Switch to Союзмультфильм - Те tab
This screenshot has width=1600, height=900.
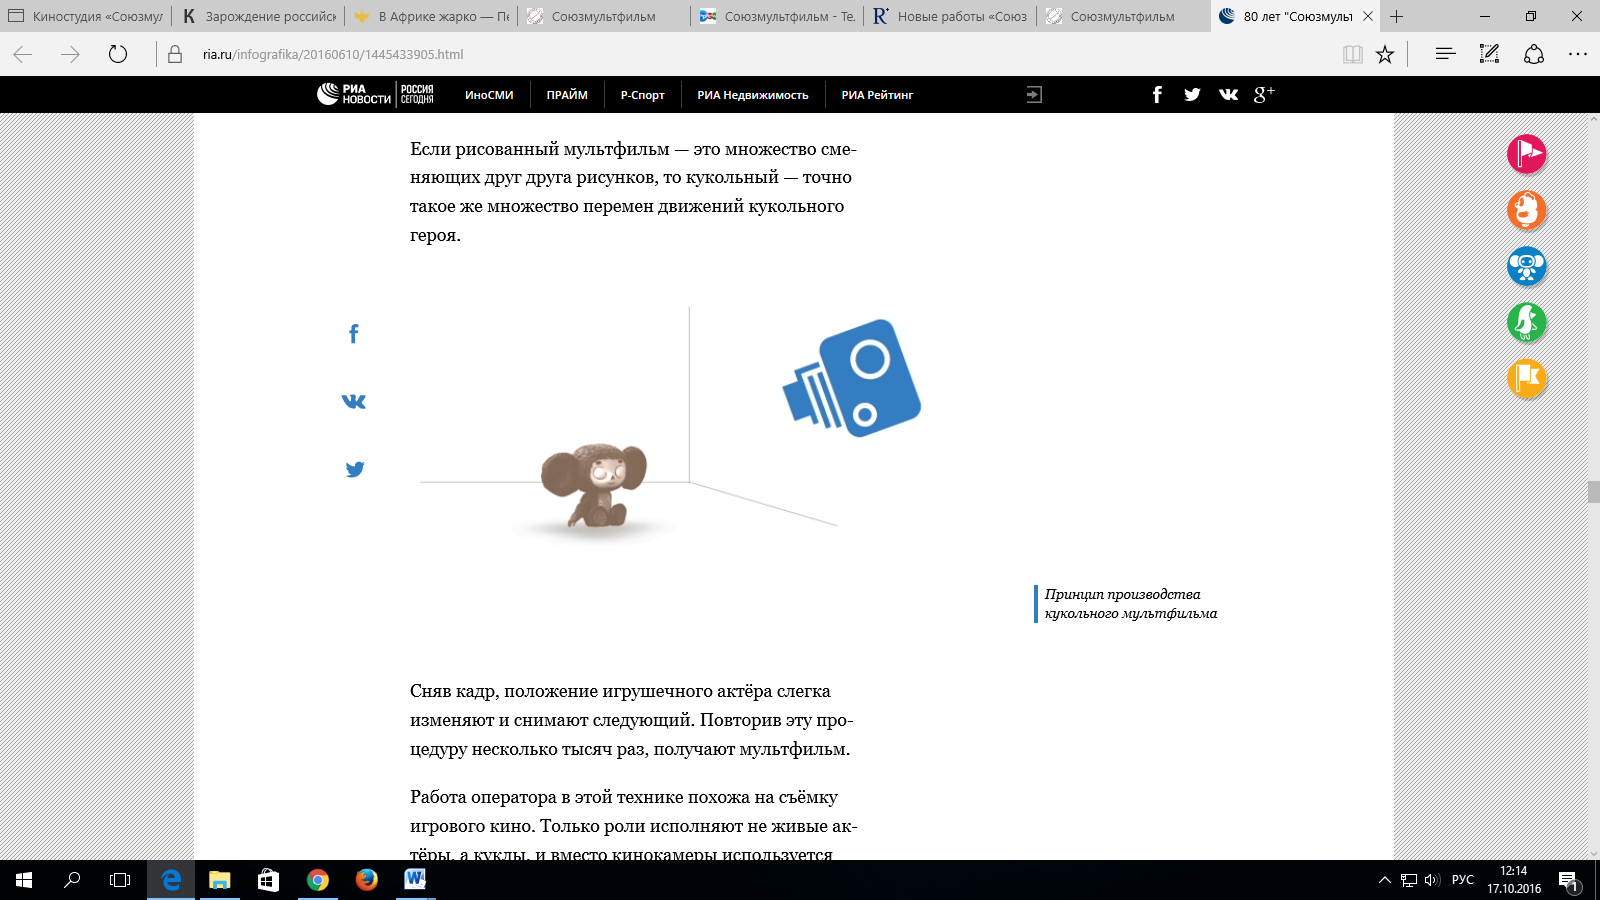pyautogui.click(x=777, y=16)
